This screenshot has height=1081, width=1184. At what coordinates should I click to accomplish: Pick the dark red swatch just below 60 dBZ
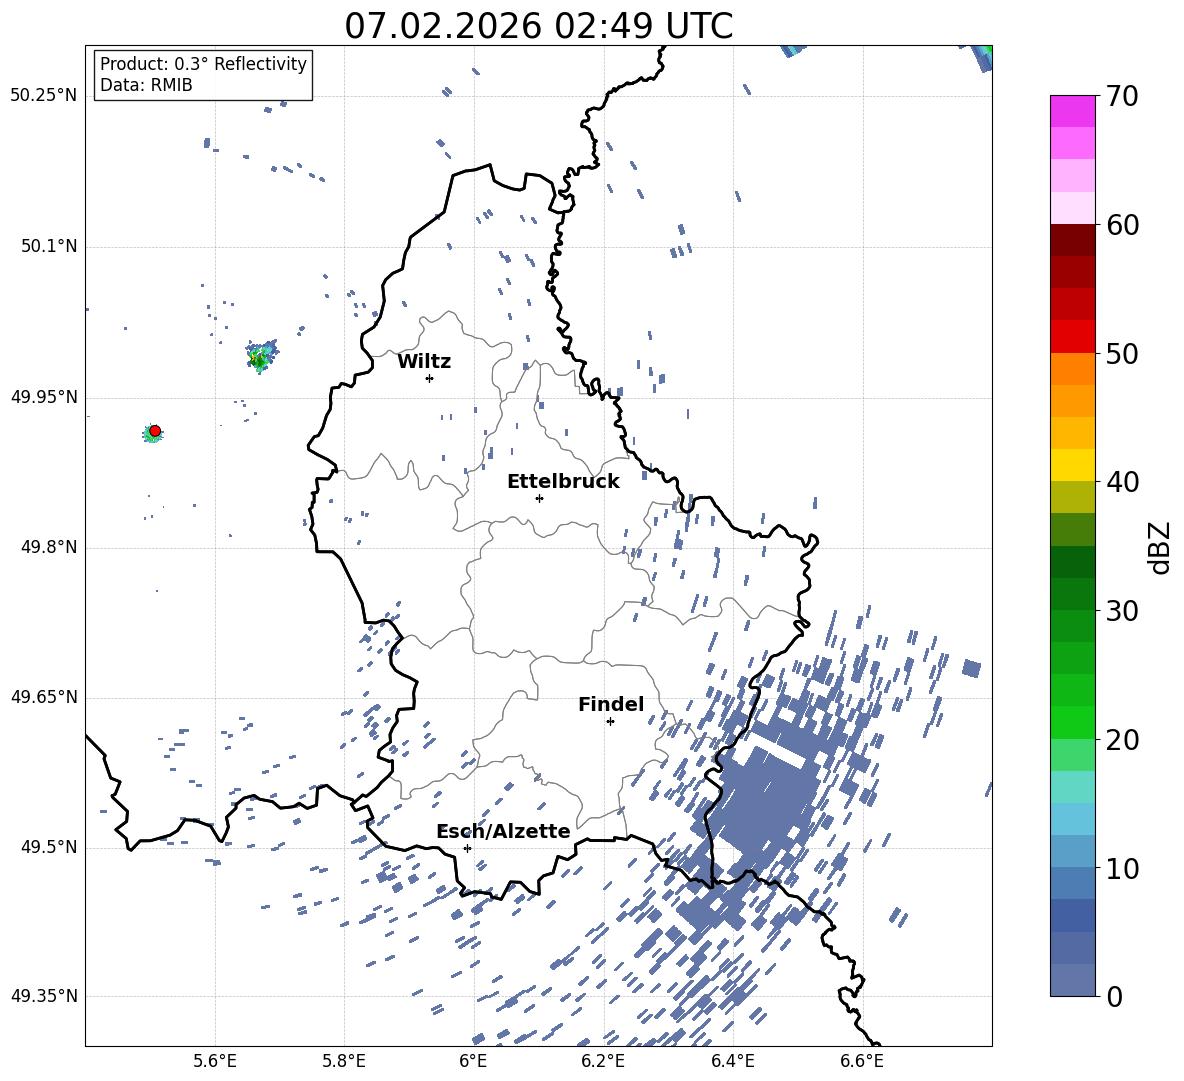point(1072,240)
